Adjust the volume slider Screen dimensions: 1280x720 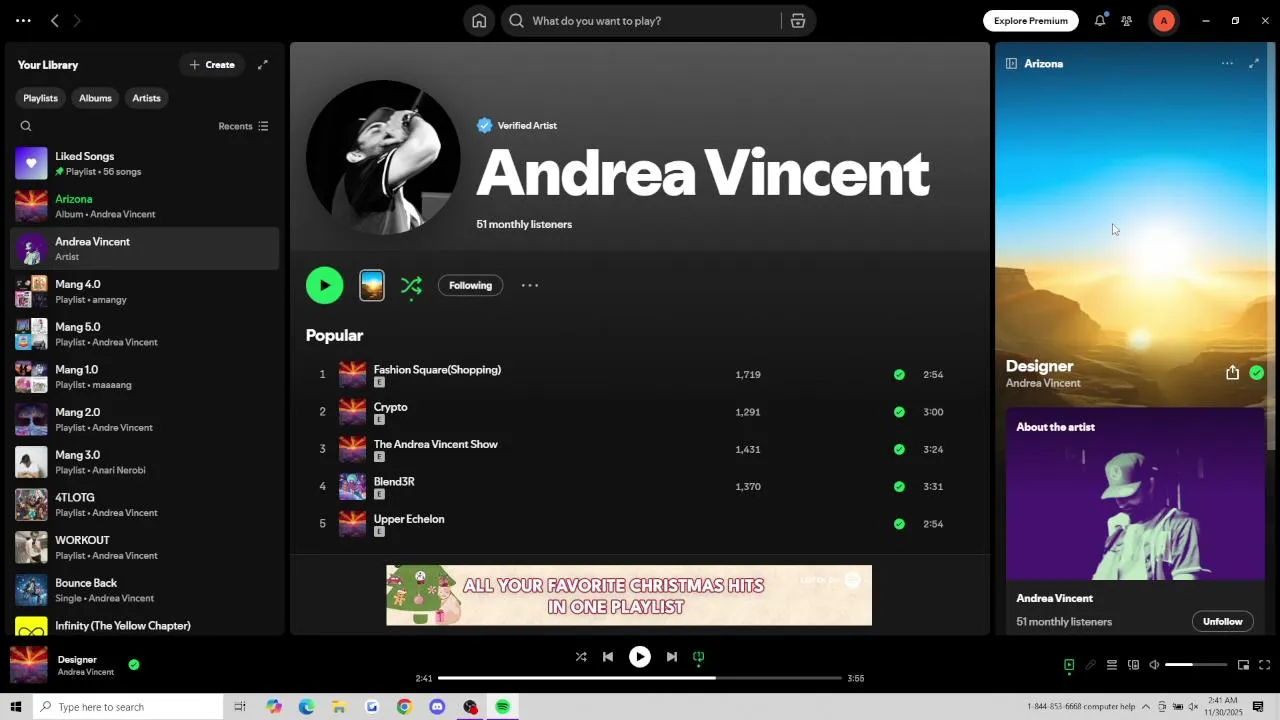[1196, 665]
